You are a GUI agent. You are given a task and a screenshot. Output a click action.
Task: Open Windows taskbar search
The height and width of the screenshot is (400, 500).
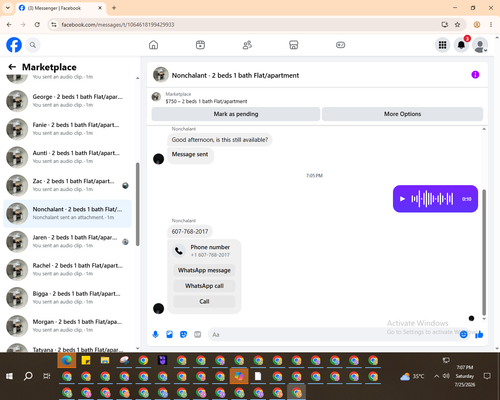pyautogui.click(x=28, y=376)
